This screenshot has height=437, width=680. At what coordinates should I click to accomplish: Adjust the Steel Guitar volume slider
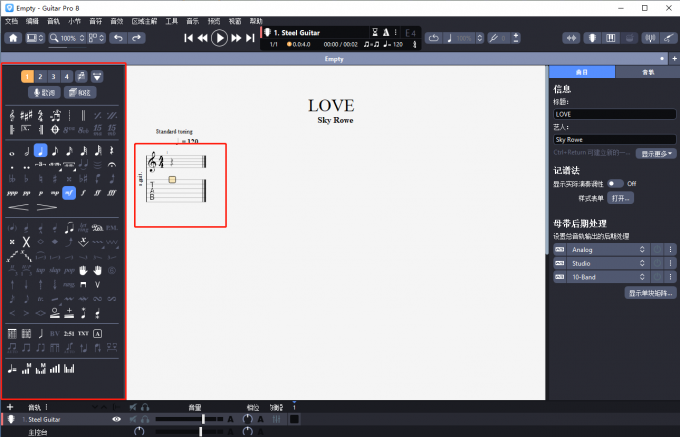tap(203, 419)
